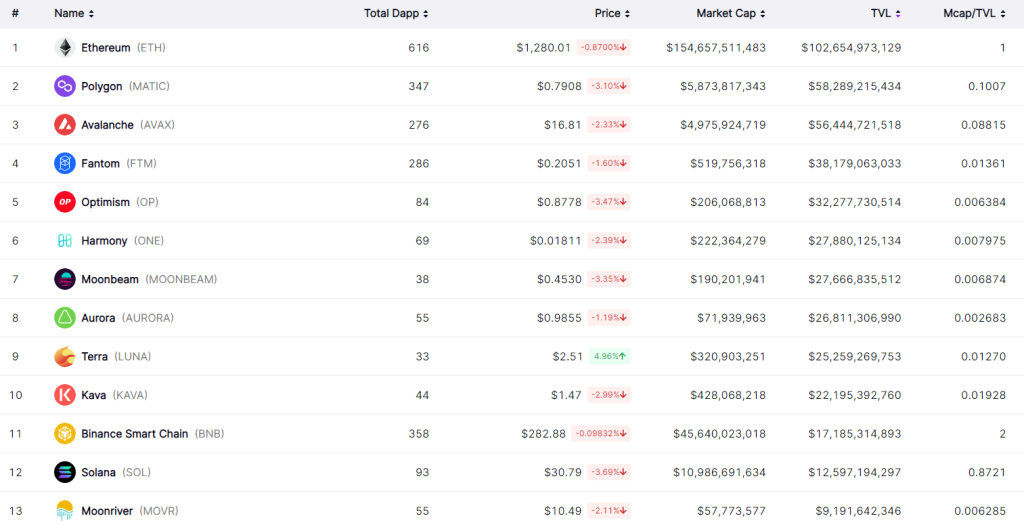
Task: Select Kava Mcap/TVL value 0.01928
Action: (x=984, y=395)
